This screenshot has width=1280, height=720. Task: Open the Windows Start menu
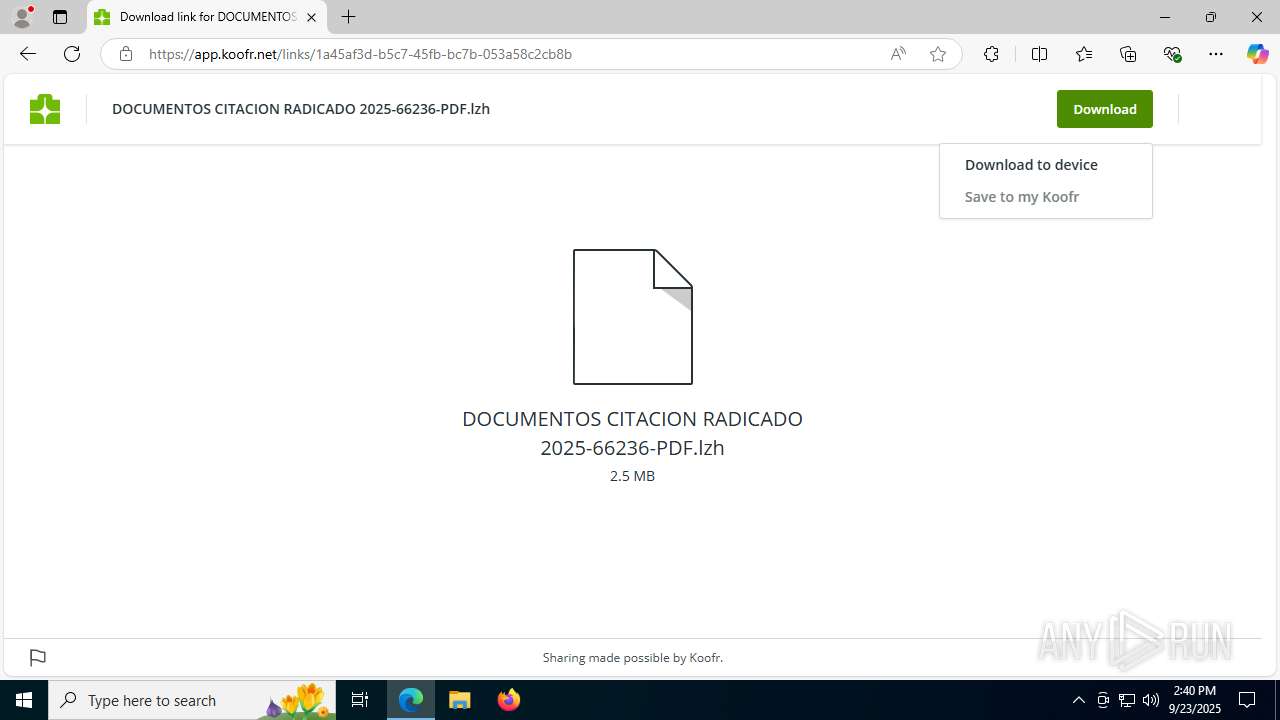coord(24,700)
